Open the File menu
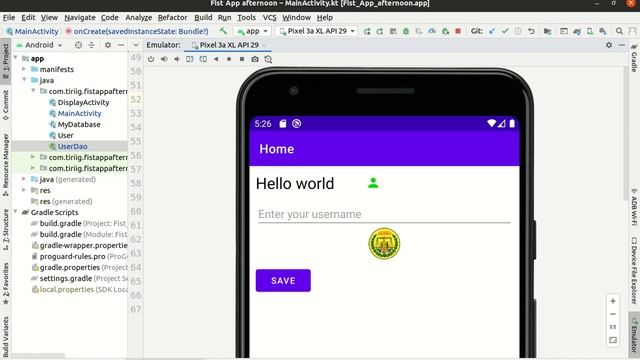Viewport: 640px width, 360px height. click(9, 18)
